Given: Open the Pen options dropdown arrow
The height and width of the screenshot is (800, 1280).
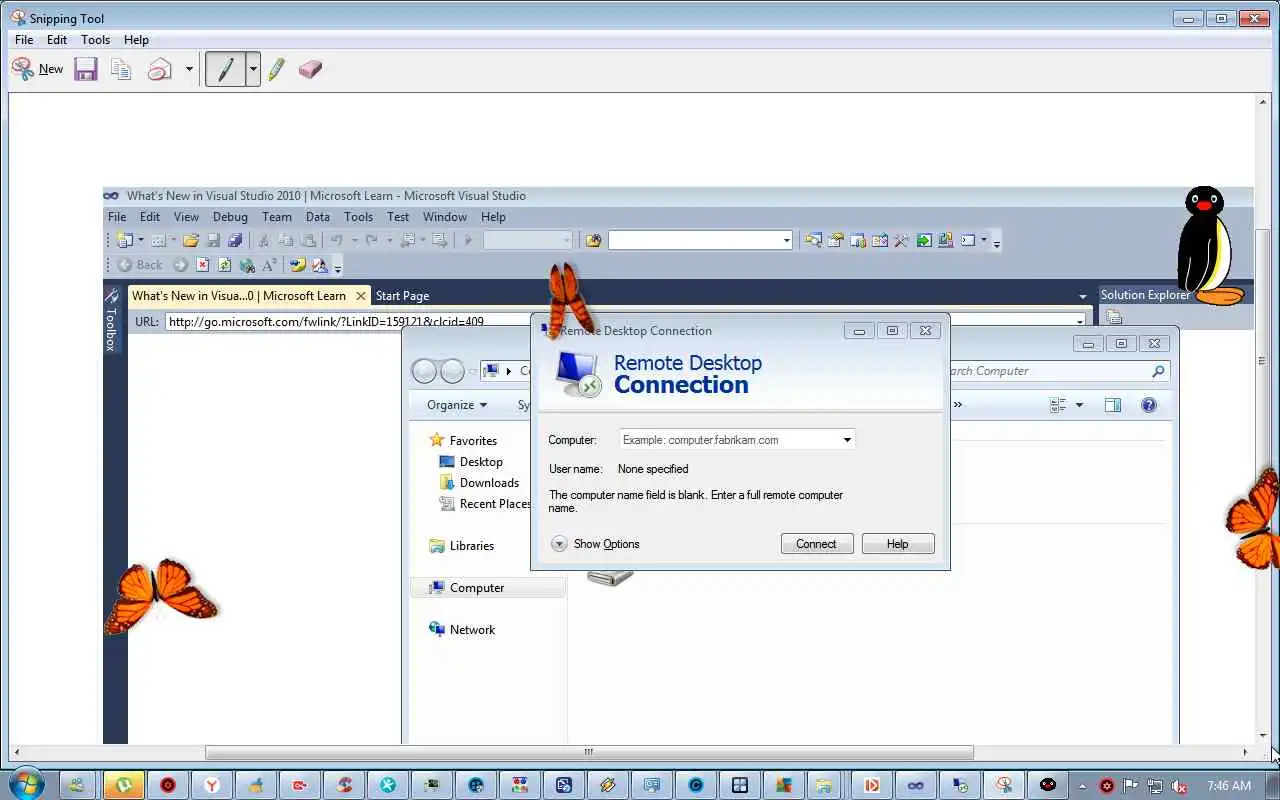Looking at the screenshot, I should coord(253,69).
